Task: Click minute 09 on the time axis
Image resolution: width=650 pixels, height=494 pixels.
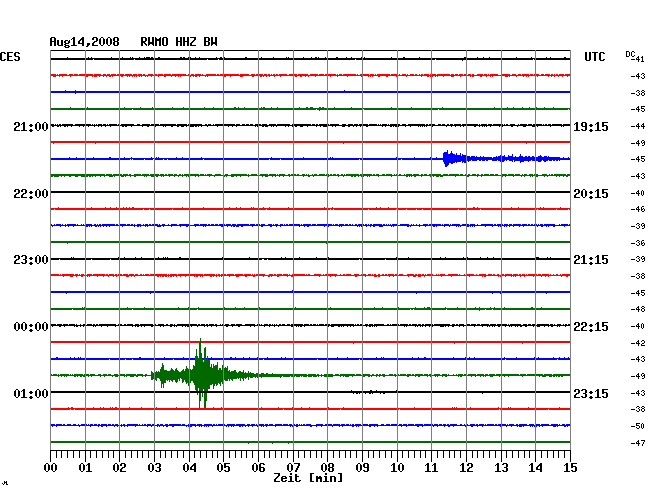Action: (x=362, y=468)
